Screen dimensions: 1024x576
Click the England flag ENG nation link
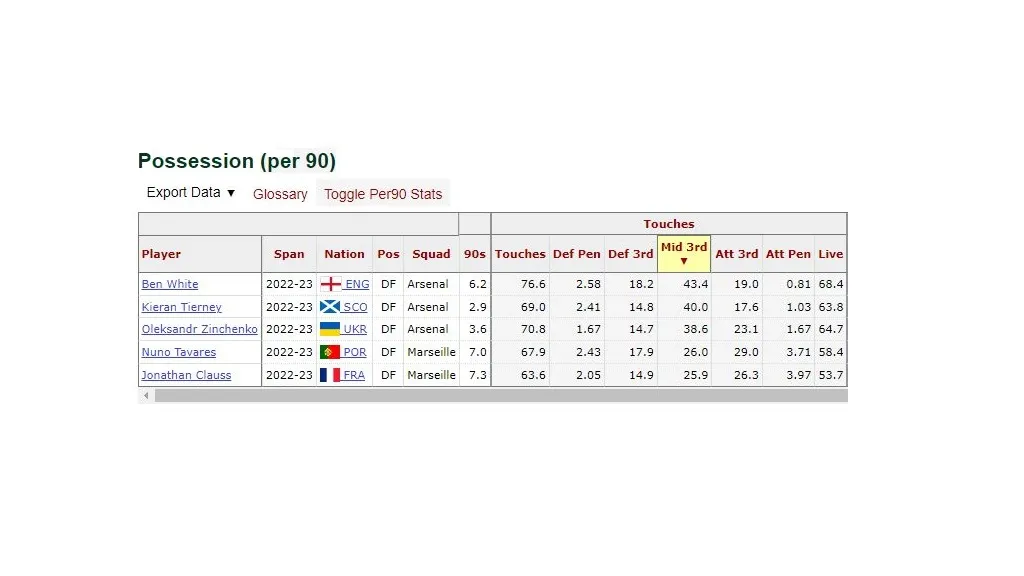[x=345, y=284]
